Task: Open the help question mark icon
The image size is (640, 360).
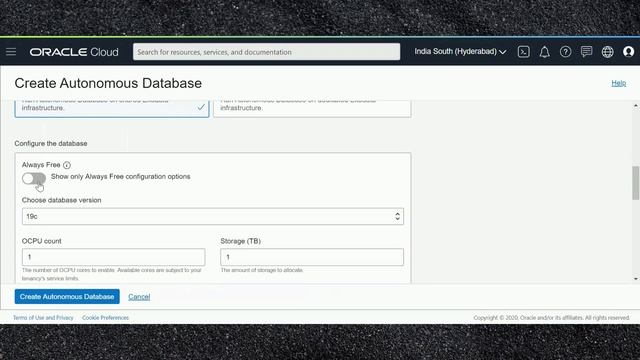Action: 565,52
